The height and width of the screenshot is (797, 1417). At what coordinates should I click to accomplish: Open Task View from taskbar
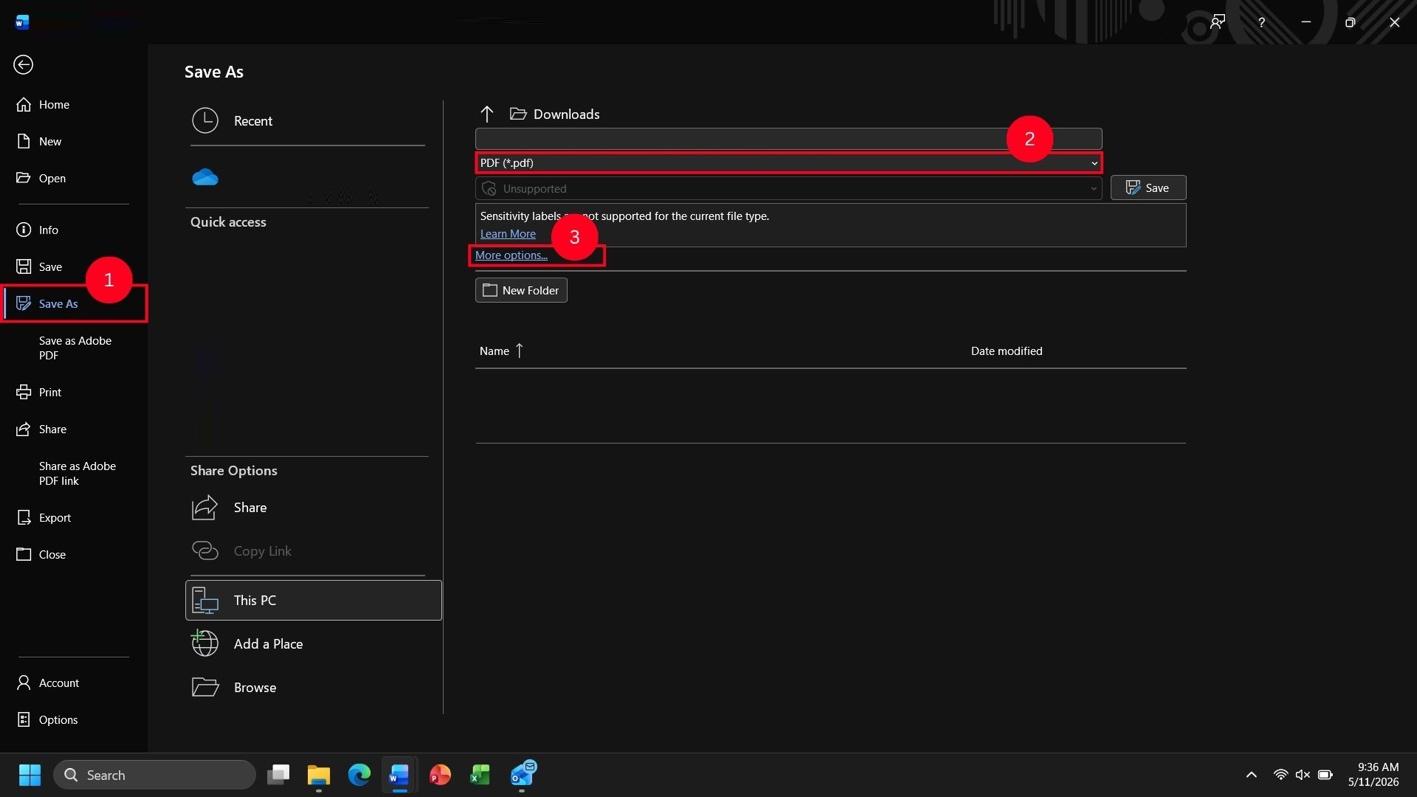(278, 775)
